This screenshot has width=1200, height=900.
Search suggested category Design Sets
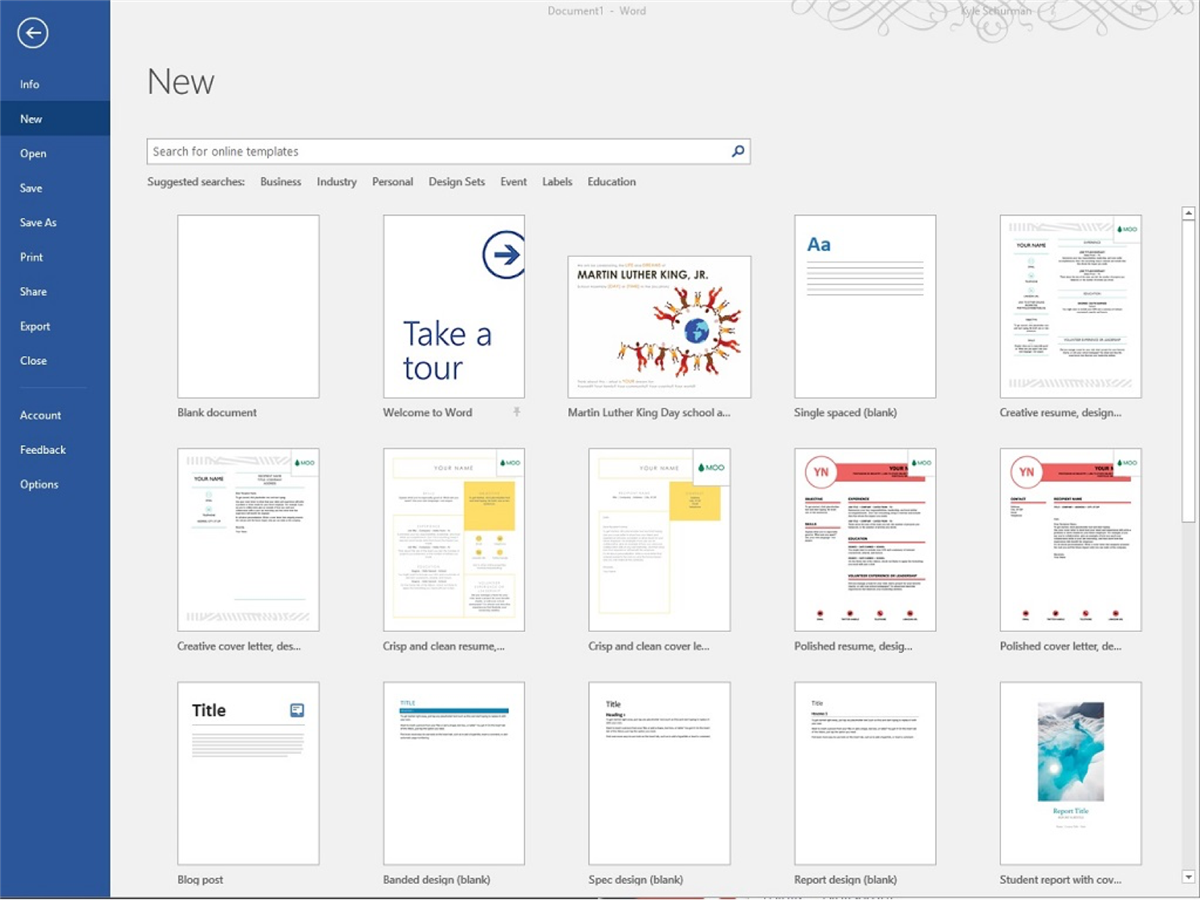coord(457,182)
